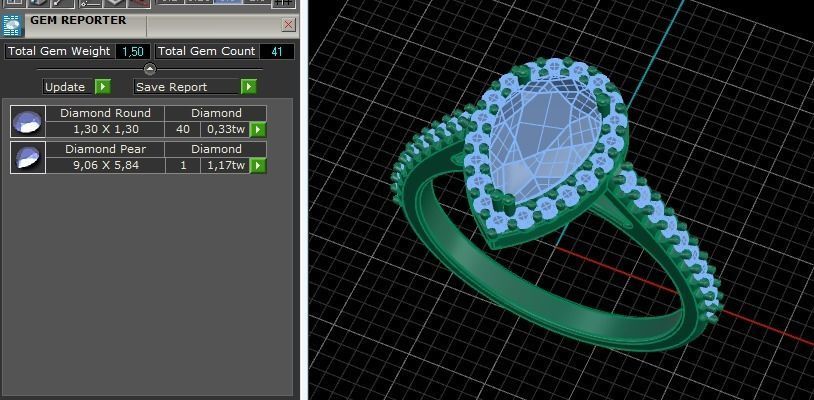This screenshot has width=814, height=400.
Task: Select the Diamond Round gem thumbnail
Action: click(x=28, y=121)
